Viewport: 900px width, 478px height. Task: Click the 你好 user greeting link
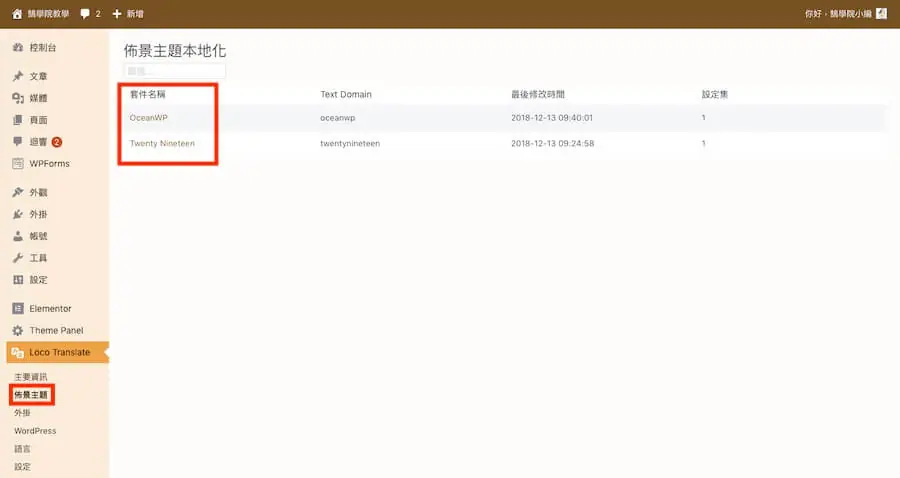pos(838,14)
